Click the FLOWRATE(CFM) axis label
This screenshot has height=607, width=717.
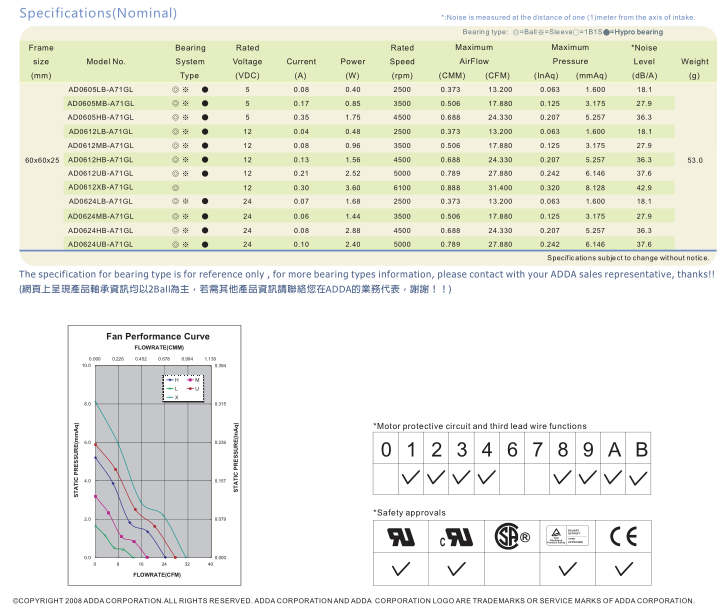click(157, 575)
